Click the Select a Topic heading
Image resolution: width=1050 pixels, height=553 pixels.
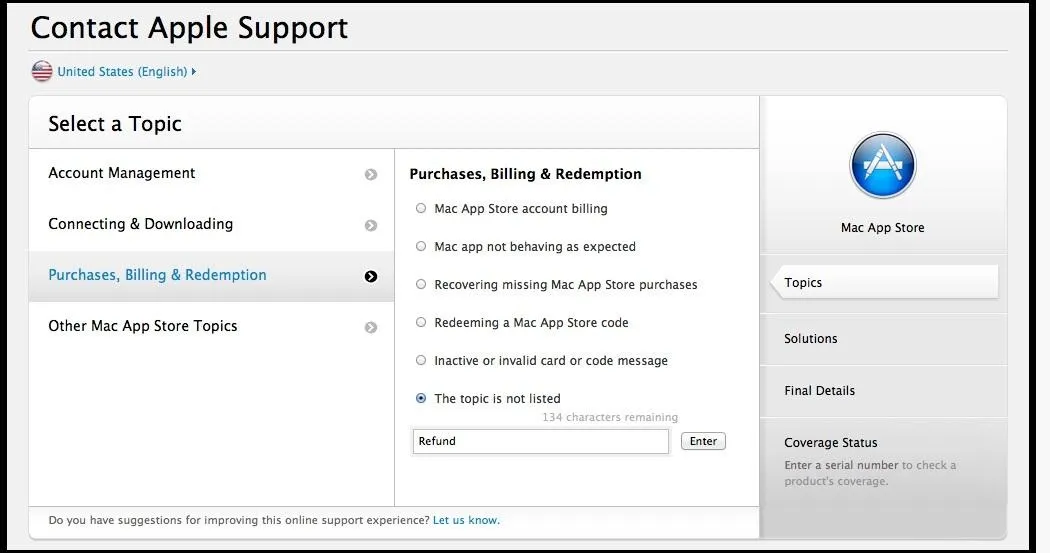pos(115,124)
